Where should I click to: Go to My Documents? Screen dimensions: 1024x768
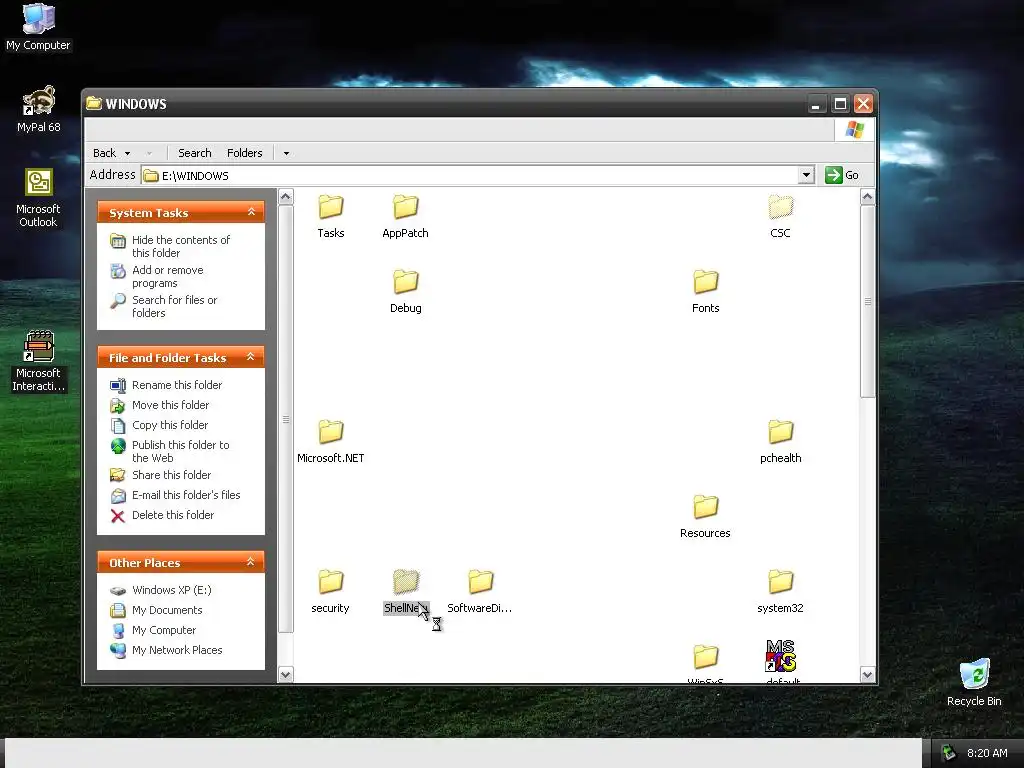point(157,610)
